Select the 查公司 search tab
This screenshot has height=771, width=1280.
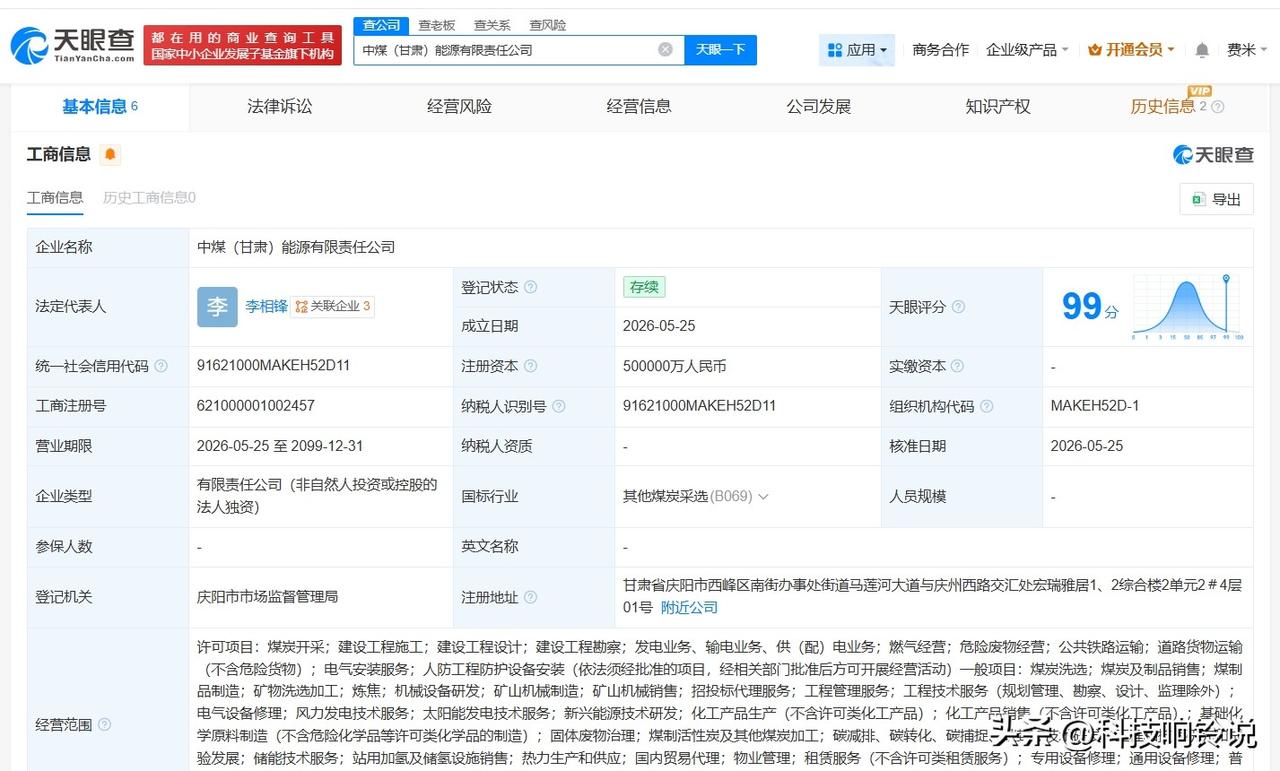[381, 25]
